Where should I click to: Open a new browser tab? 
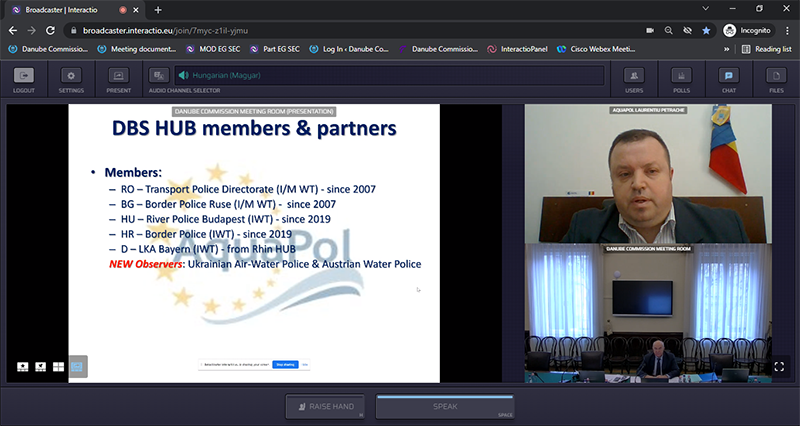(158, 10)
